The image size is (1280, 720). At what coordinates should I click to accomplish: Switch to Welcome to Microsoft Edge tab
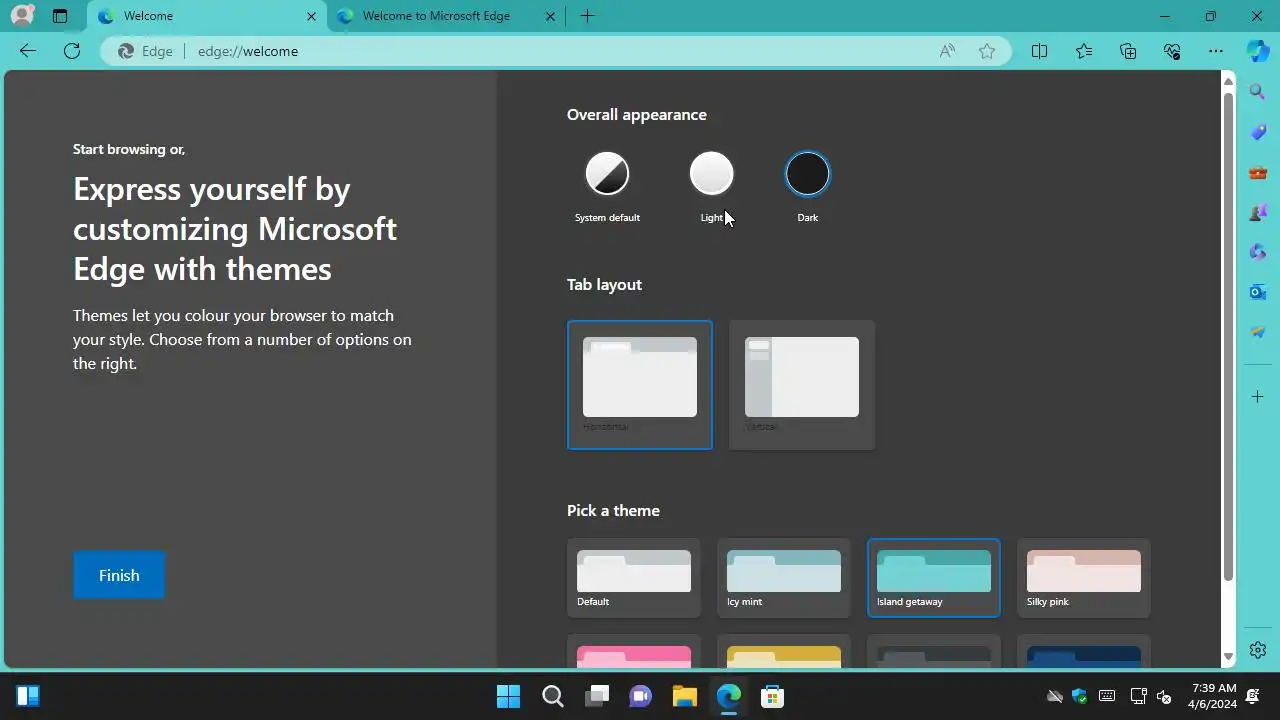[446, 16]
